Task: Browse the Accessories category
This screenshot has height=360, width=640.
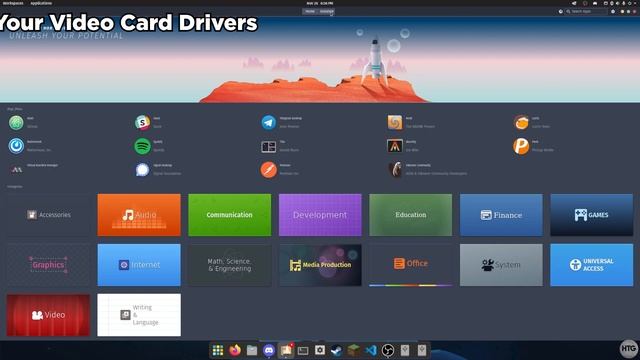Action: point(48,215)
